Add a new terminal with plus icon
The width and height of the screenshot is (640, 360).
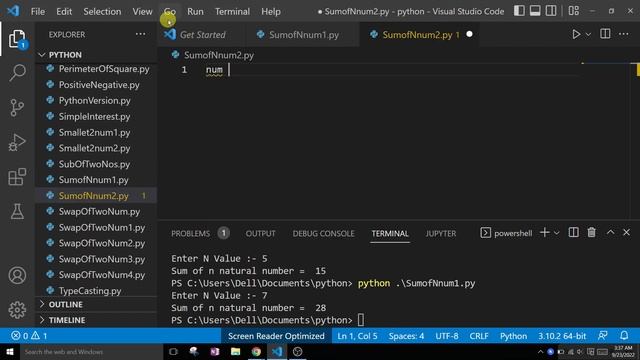click(544, 233)
